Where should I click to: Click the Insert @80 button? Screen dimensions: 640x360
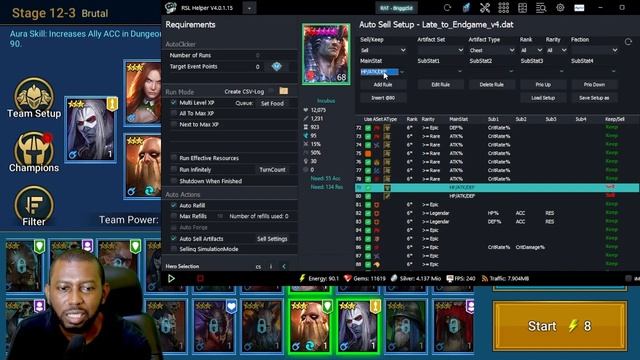383,98
